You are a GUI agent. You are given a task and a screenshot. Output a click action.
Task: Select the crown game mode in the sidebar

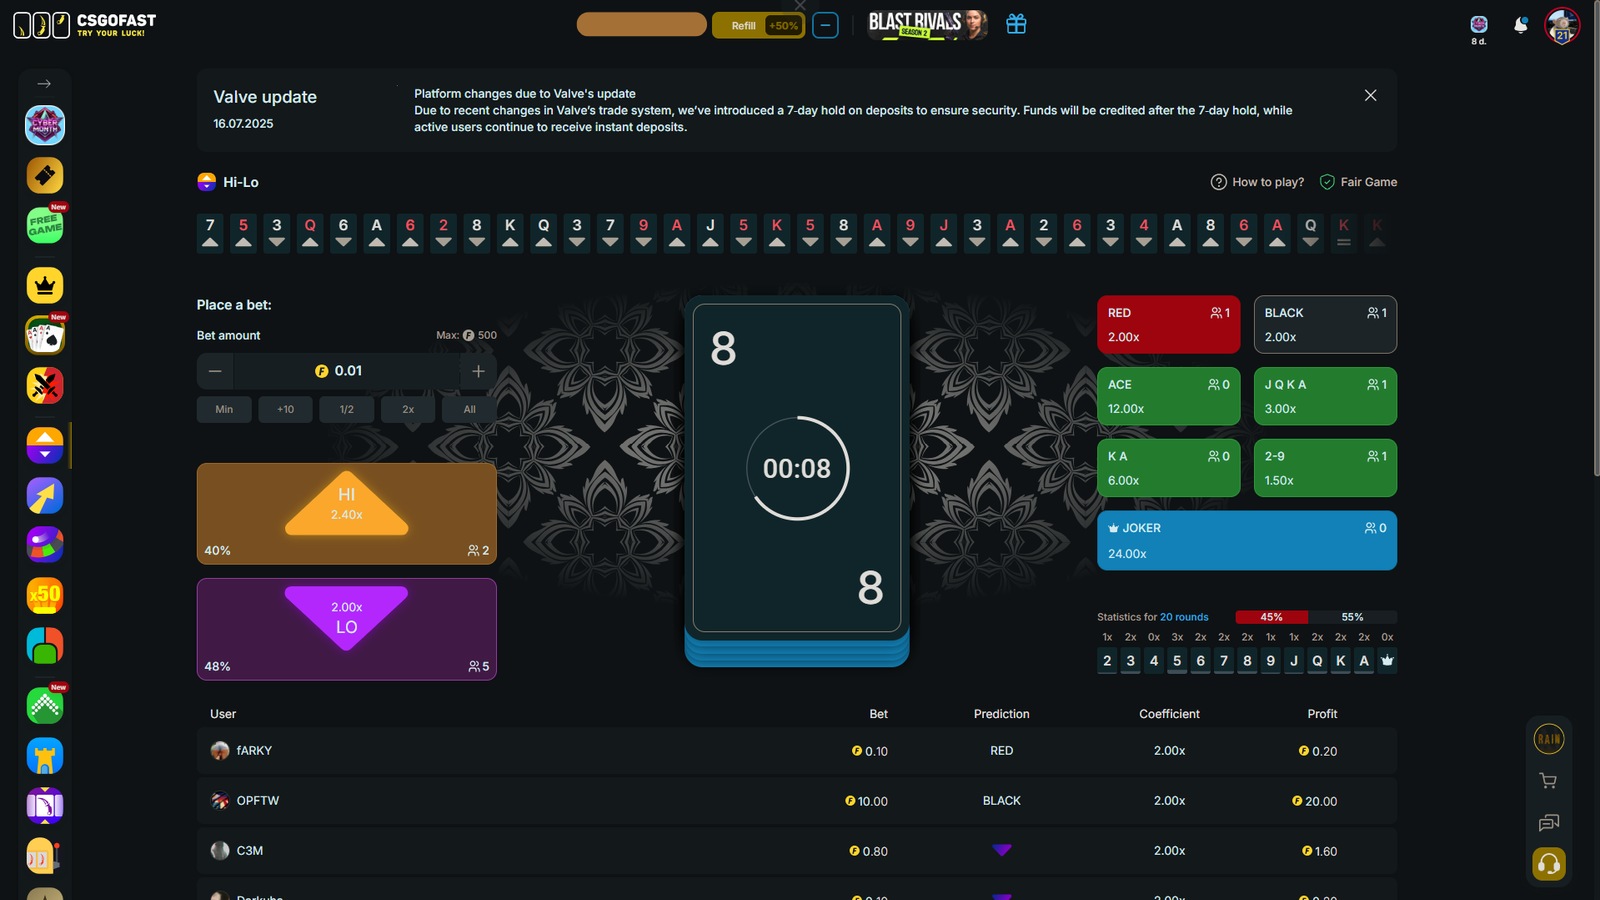coord(45,285)
